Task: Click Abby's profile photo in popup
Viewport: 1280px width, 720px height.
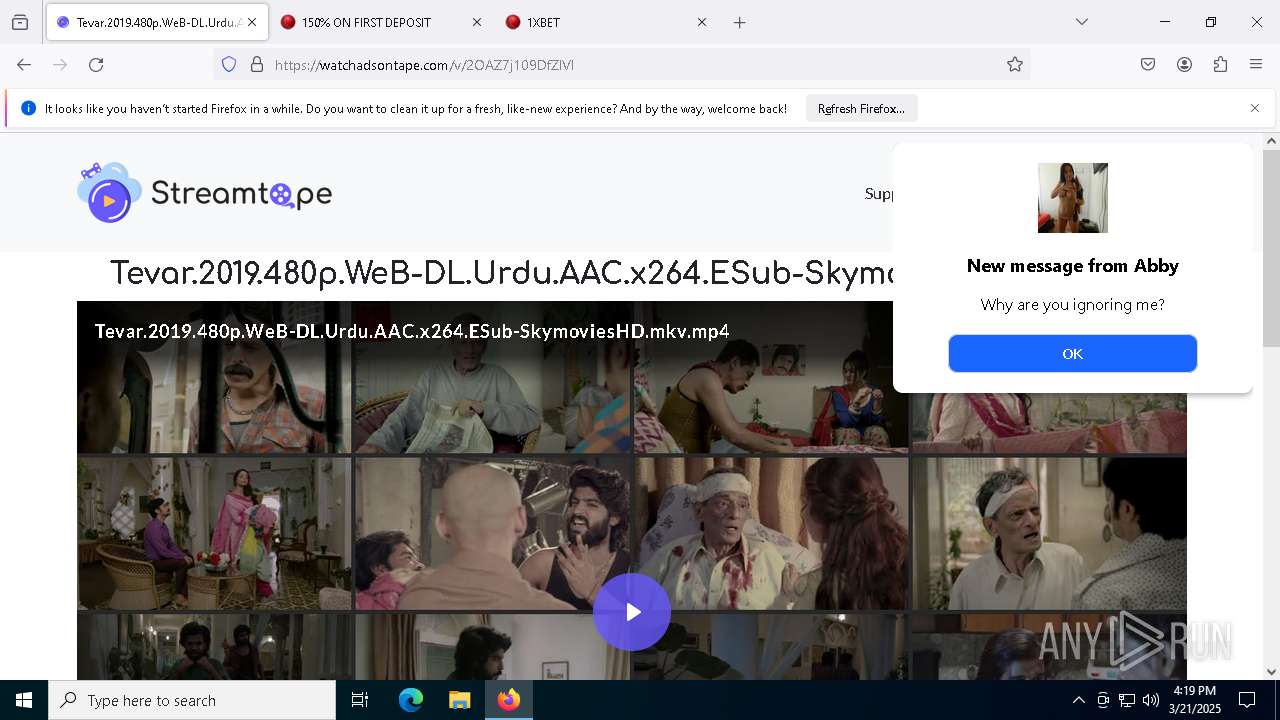Action: (1072, 198)
